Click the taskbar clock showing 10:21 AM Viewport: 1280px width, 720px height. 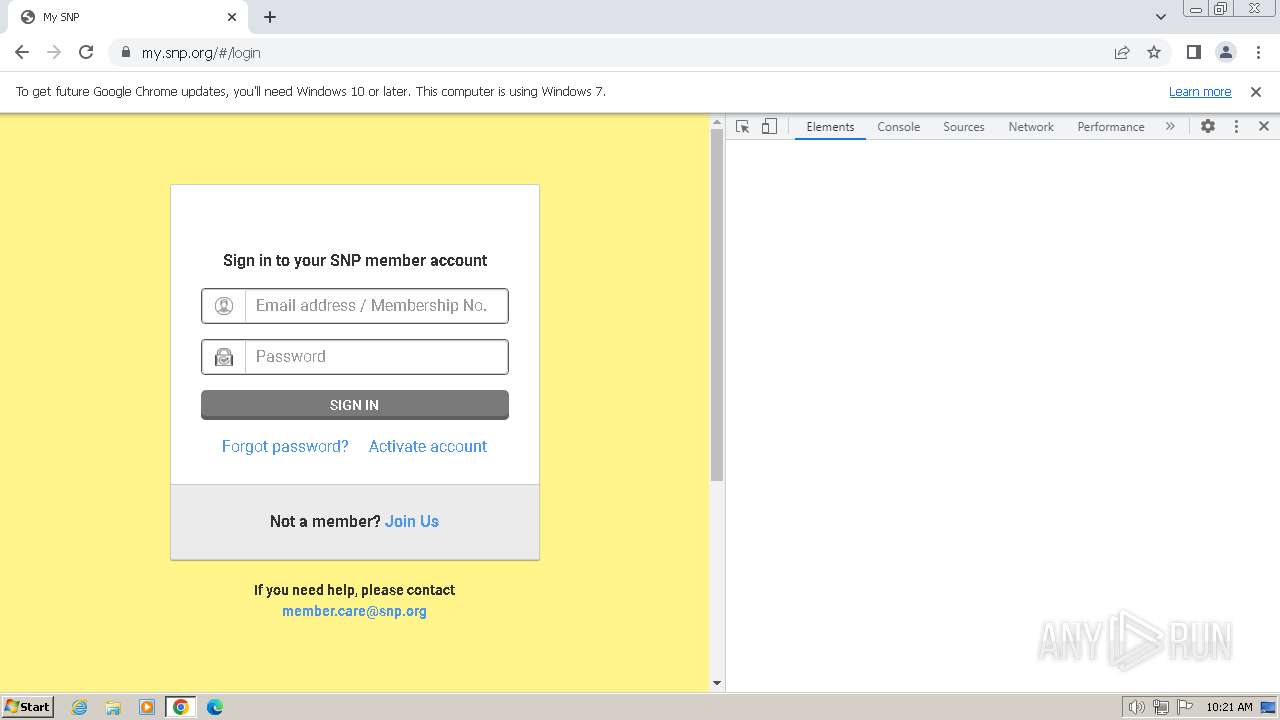(x=1229, y=707)
